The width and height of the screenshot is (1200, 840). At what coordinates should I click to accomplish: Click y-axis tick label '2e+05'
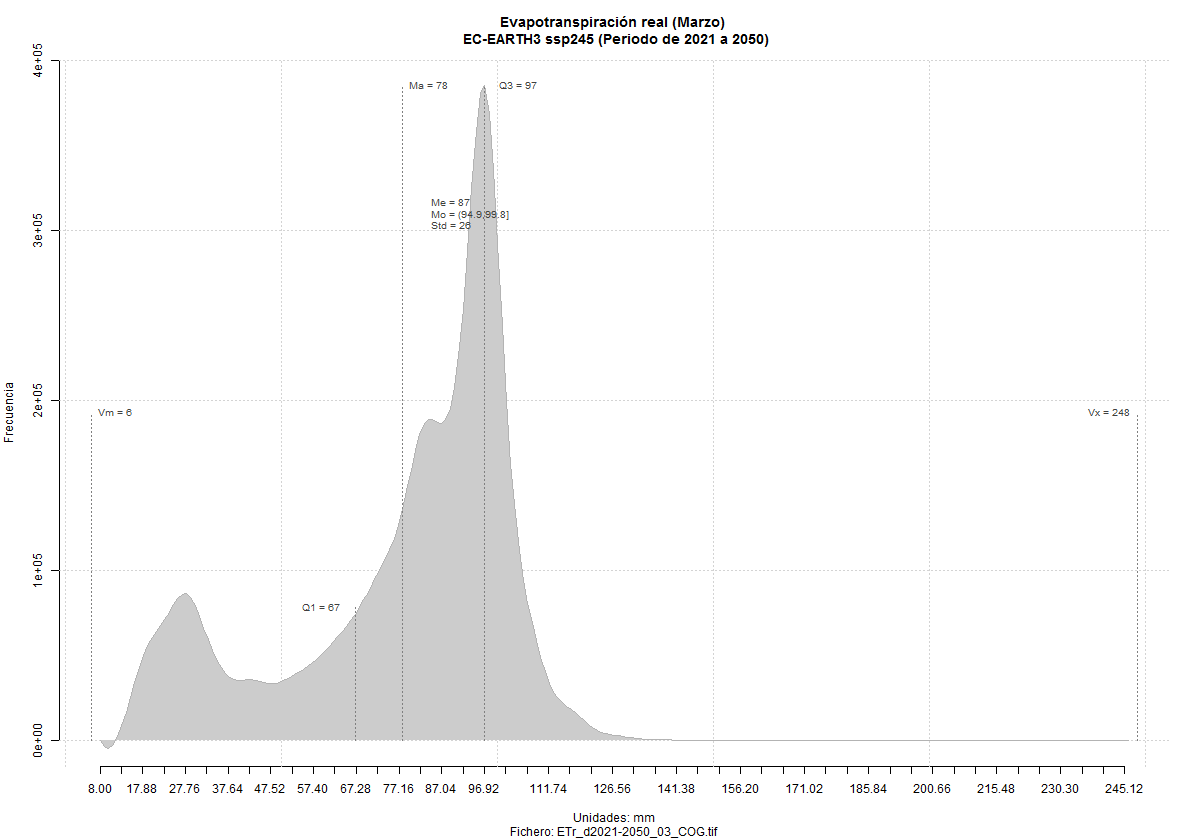(40, 400)
